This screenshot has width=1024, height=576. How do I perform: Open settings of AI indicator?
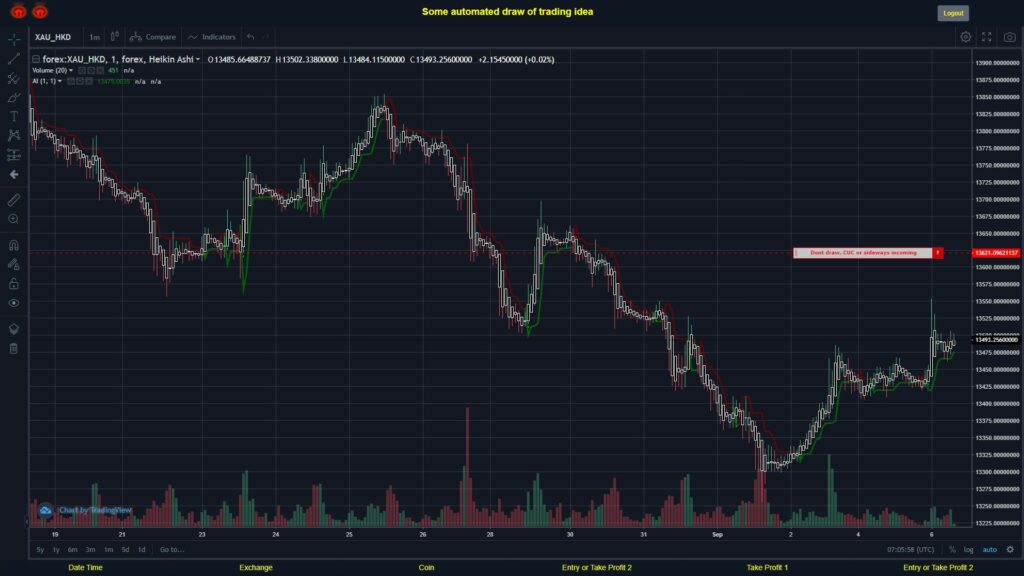click(x=80, y=82)
